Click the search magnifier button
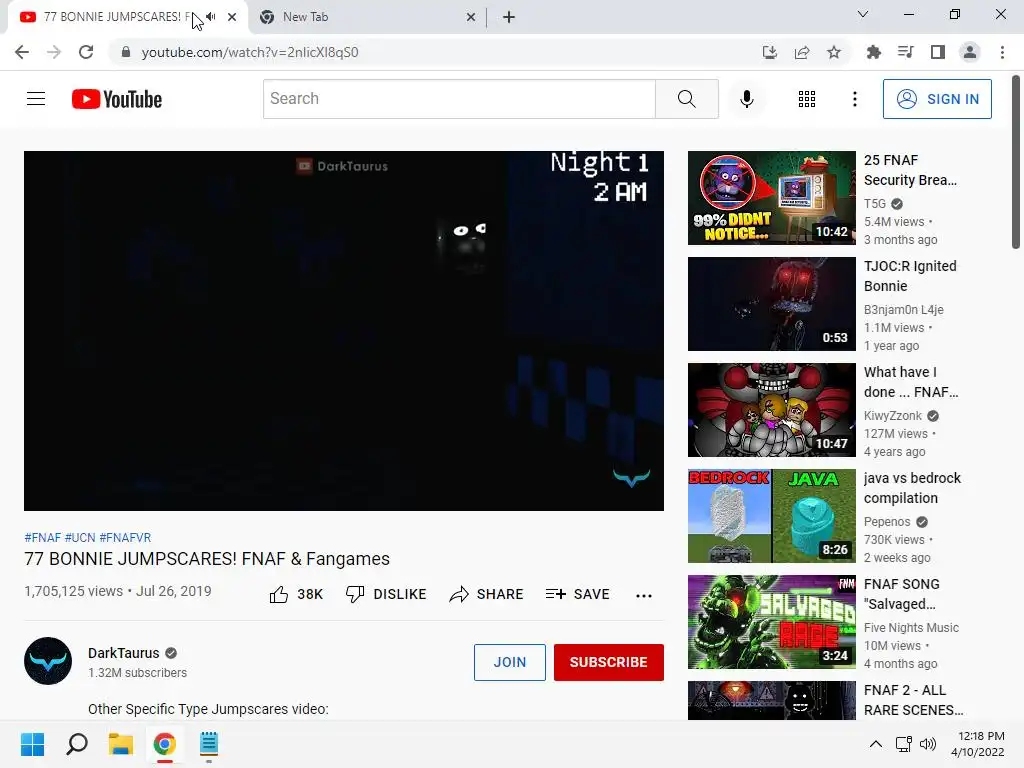1024x768 pixels. 686,99
